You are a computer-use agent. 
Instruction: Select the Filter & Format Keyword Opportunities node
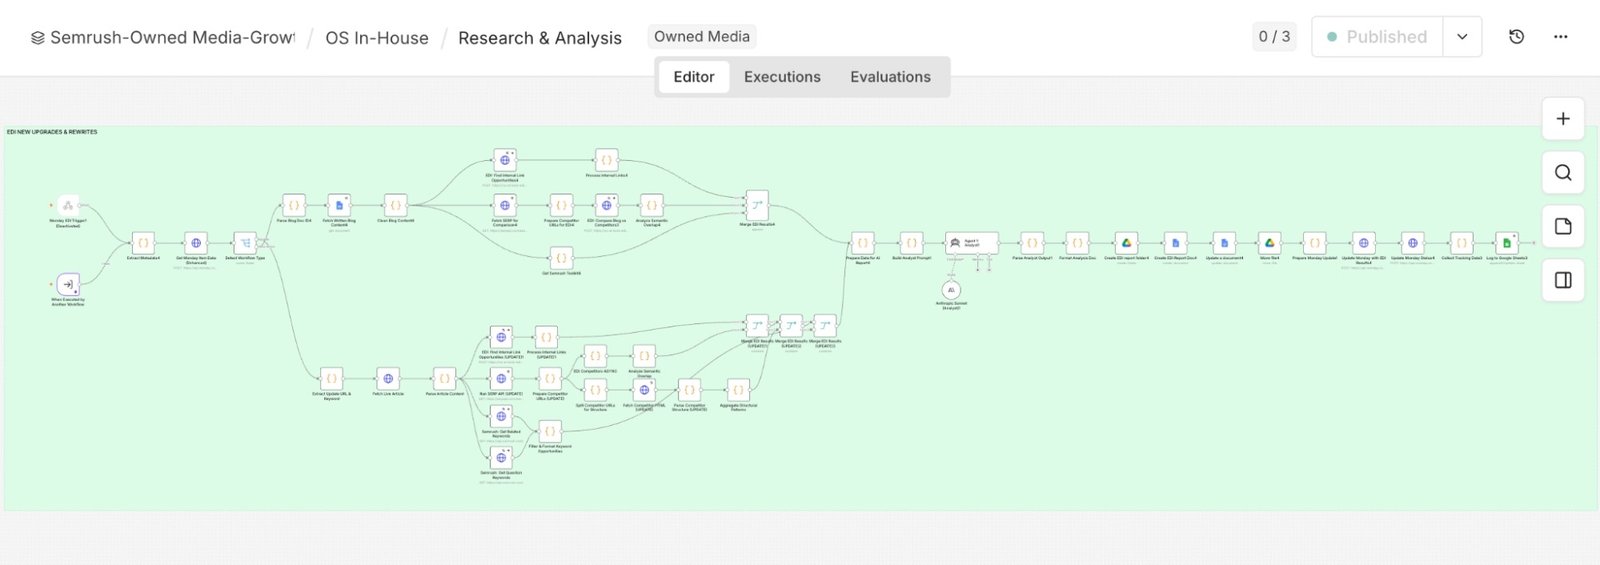[x=549, y=432]
